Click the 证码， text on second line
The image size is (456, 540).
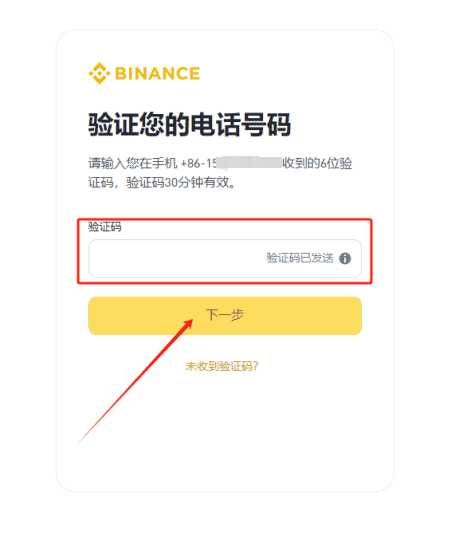[x=104, y=183]
